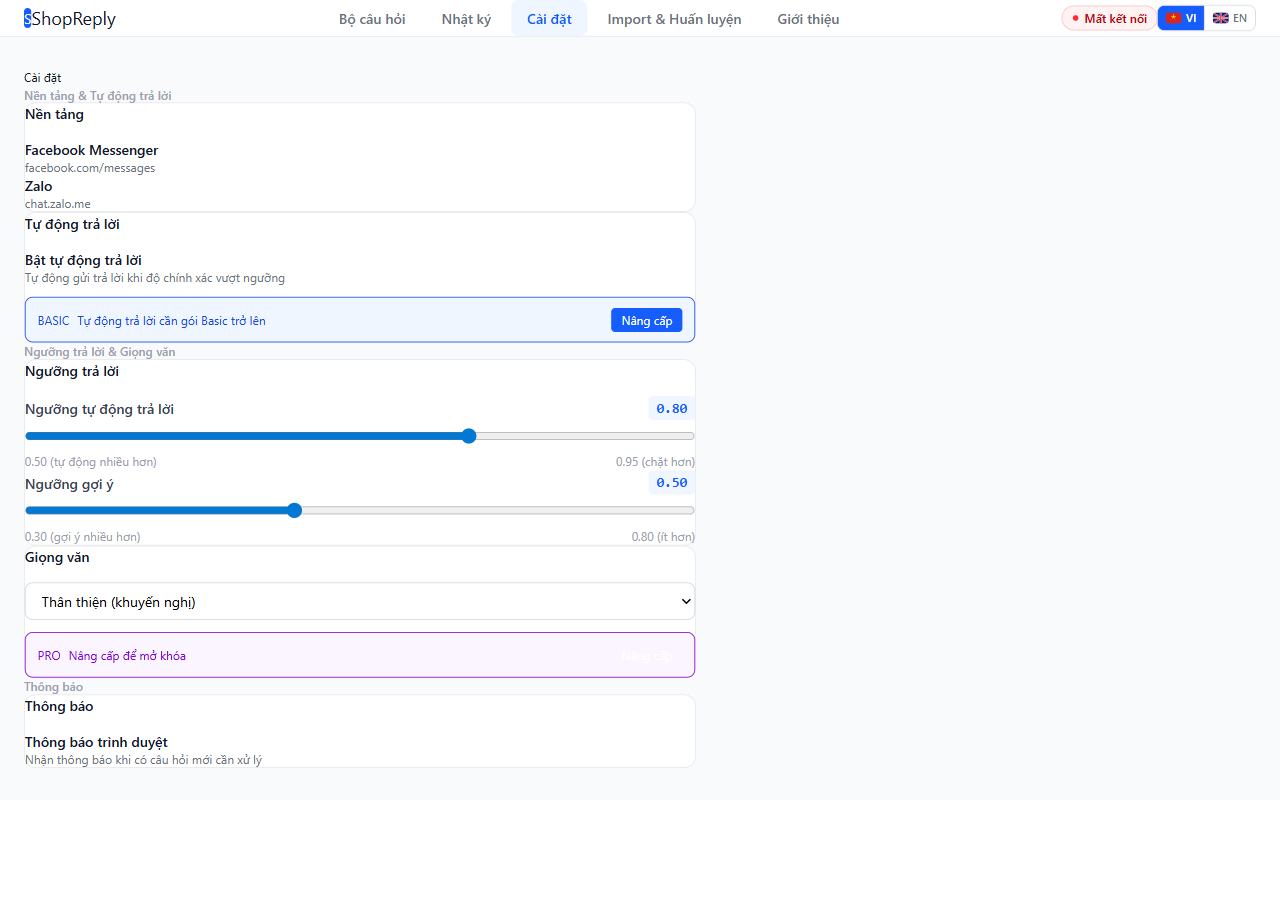Adjust the Ngưỡng tự động trả lời slider

pyautogui.click(x=468, y=436)
